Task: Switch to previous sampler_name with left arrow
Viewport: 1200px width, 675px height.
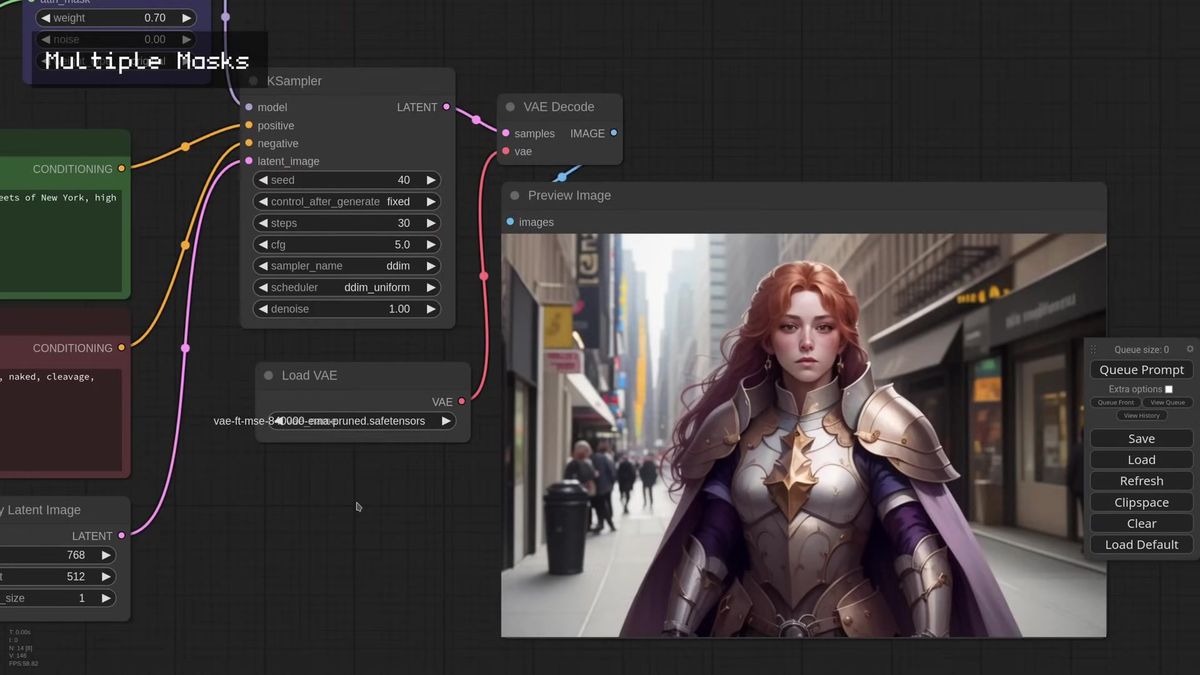Action: coord(262,266)
